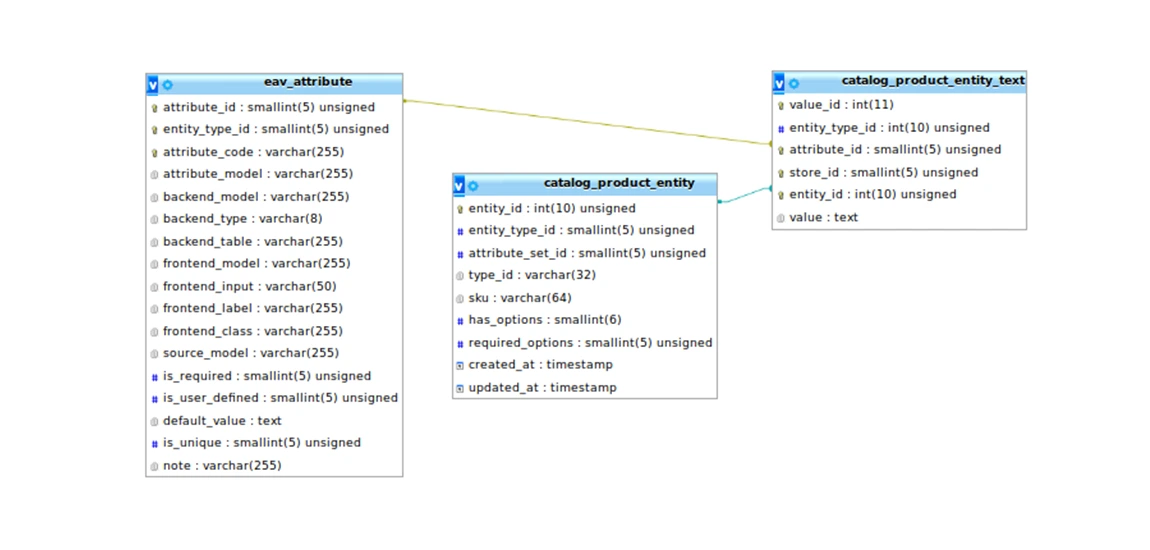Click the text-type icon beside attribute_model
Viewport: 1150px width, 550px height.
[155, 175]
